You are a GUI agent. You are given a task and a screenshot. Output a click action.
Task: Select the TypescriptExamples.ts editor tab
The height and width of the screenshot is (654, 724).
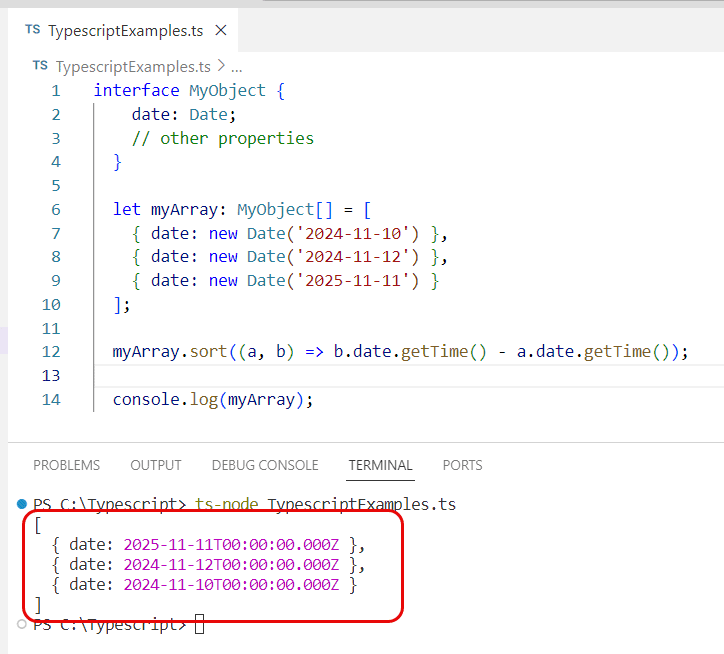[x=123, y=30]
